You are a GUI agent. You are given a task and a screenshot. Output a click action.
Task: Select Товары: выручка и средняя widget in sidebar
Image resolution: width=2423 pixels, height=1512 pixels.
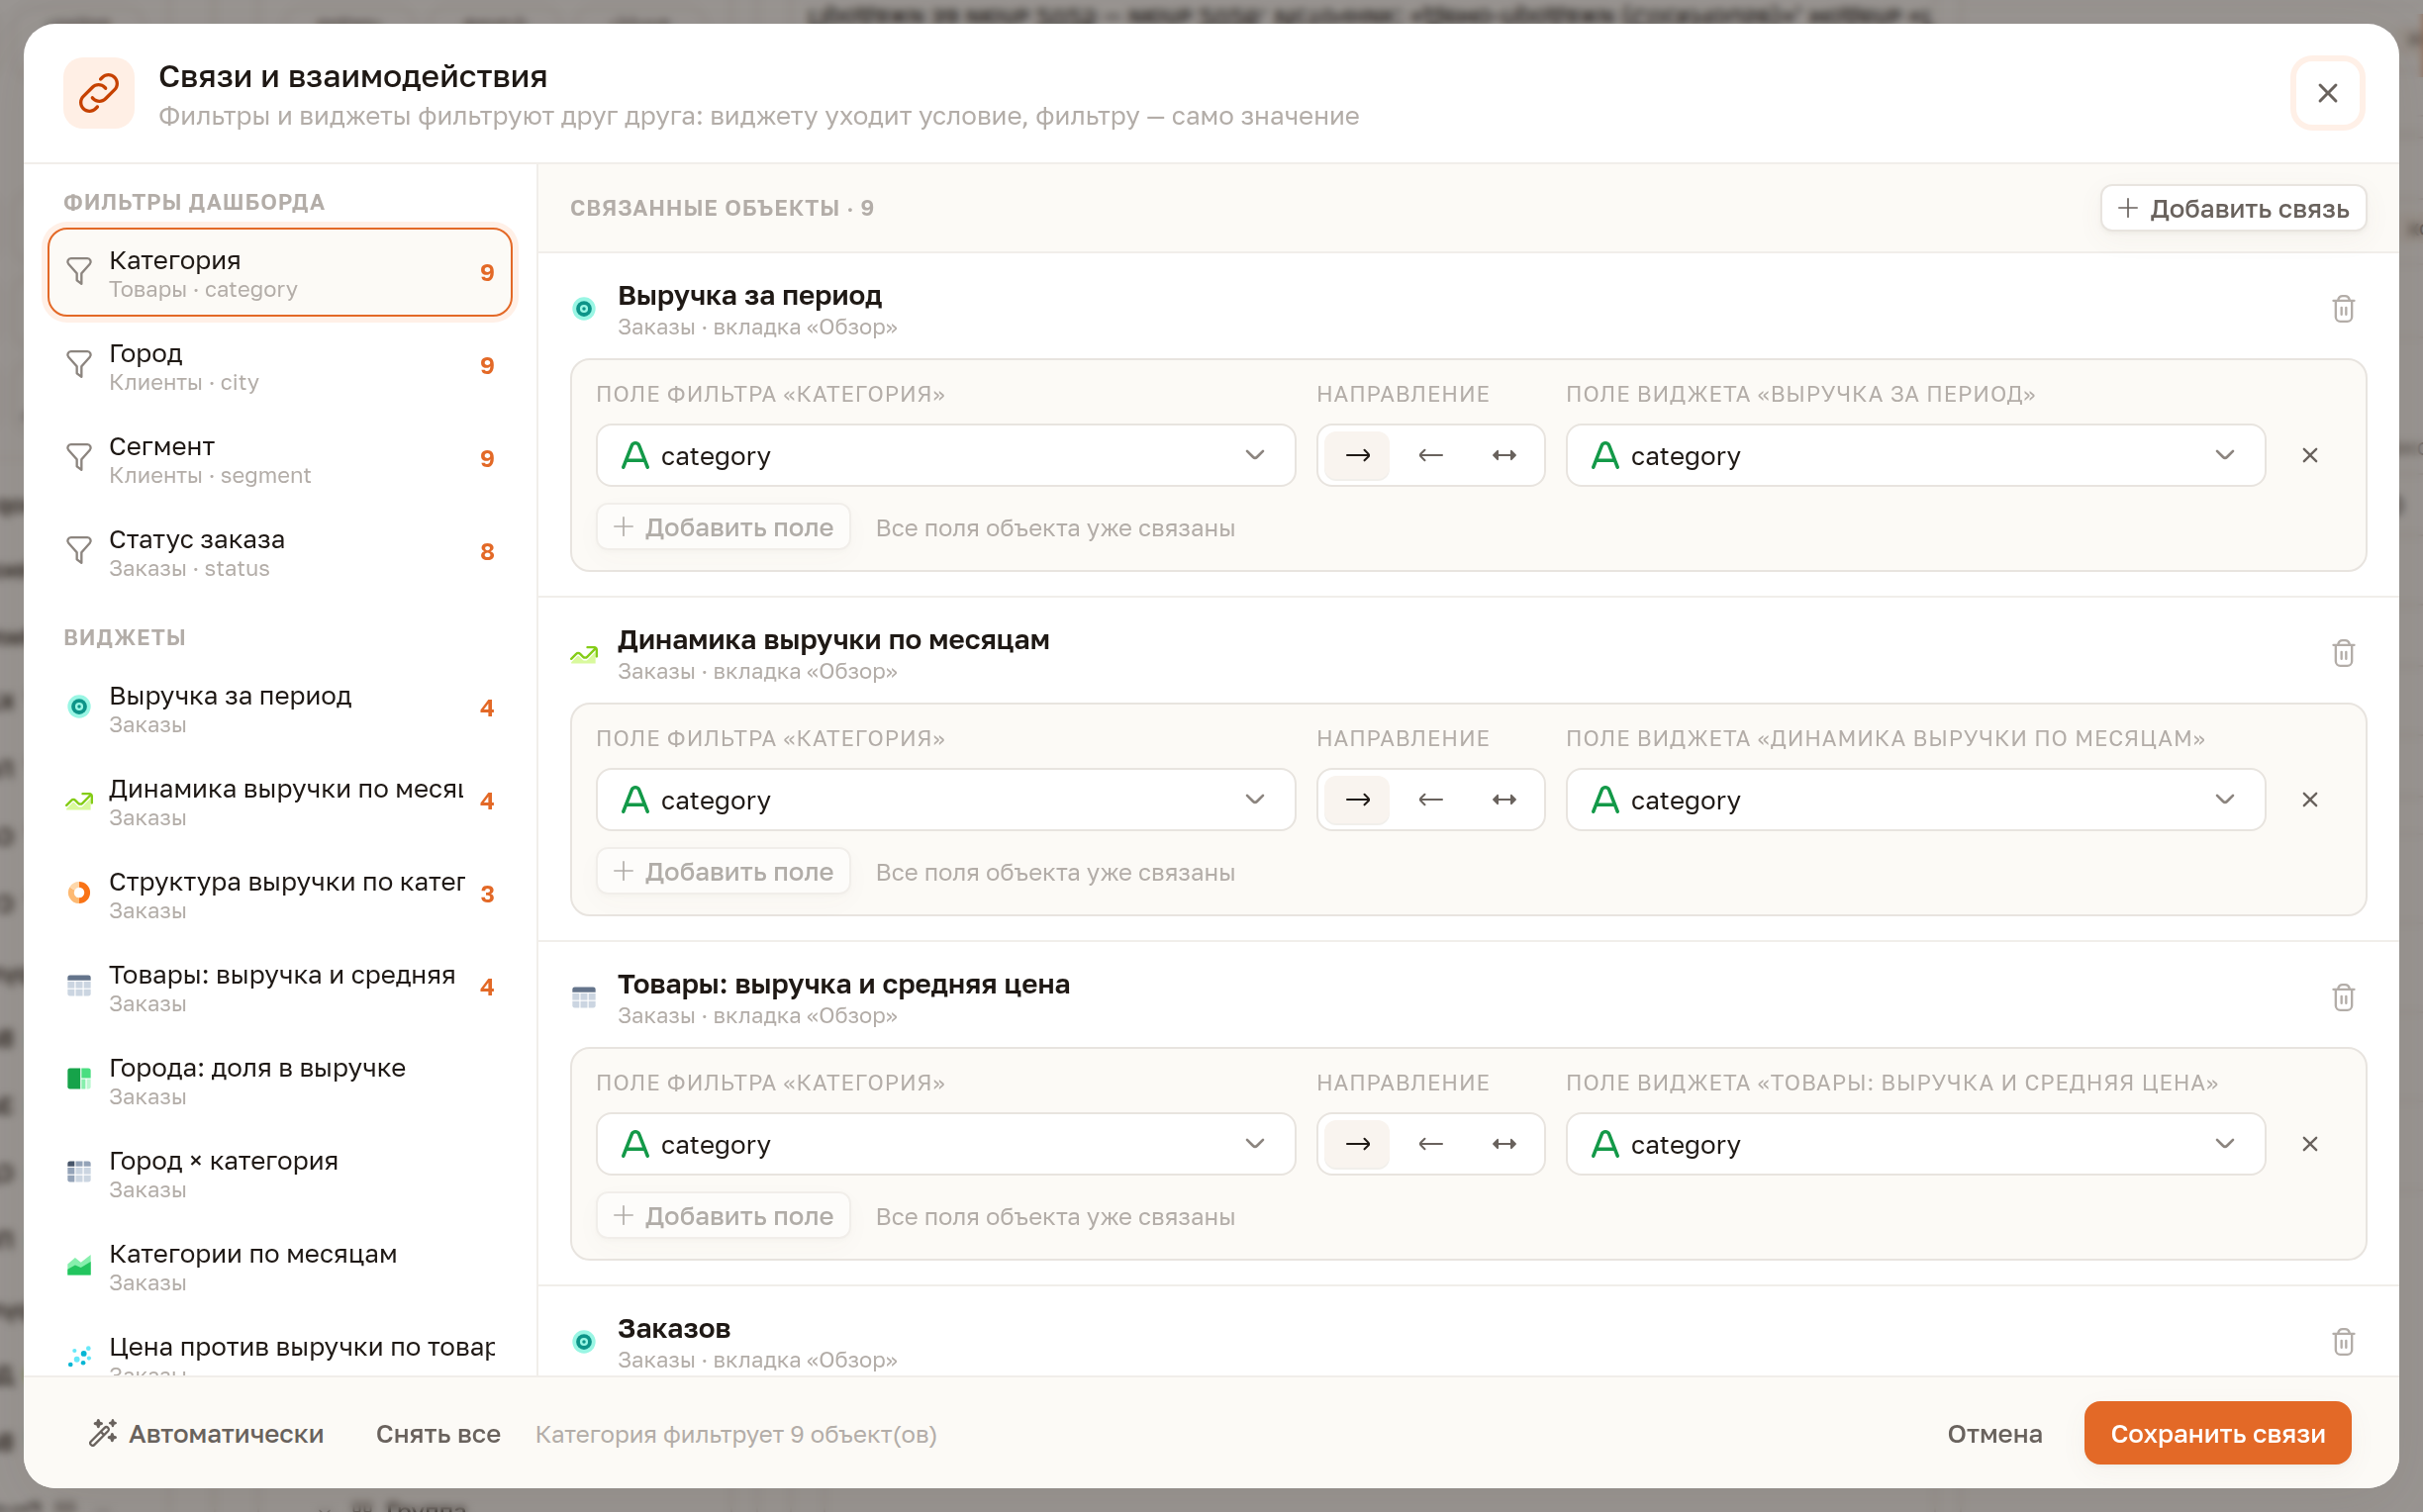(280, 987)
